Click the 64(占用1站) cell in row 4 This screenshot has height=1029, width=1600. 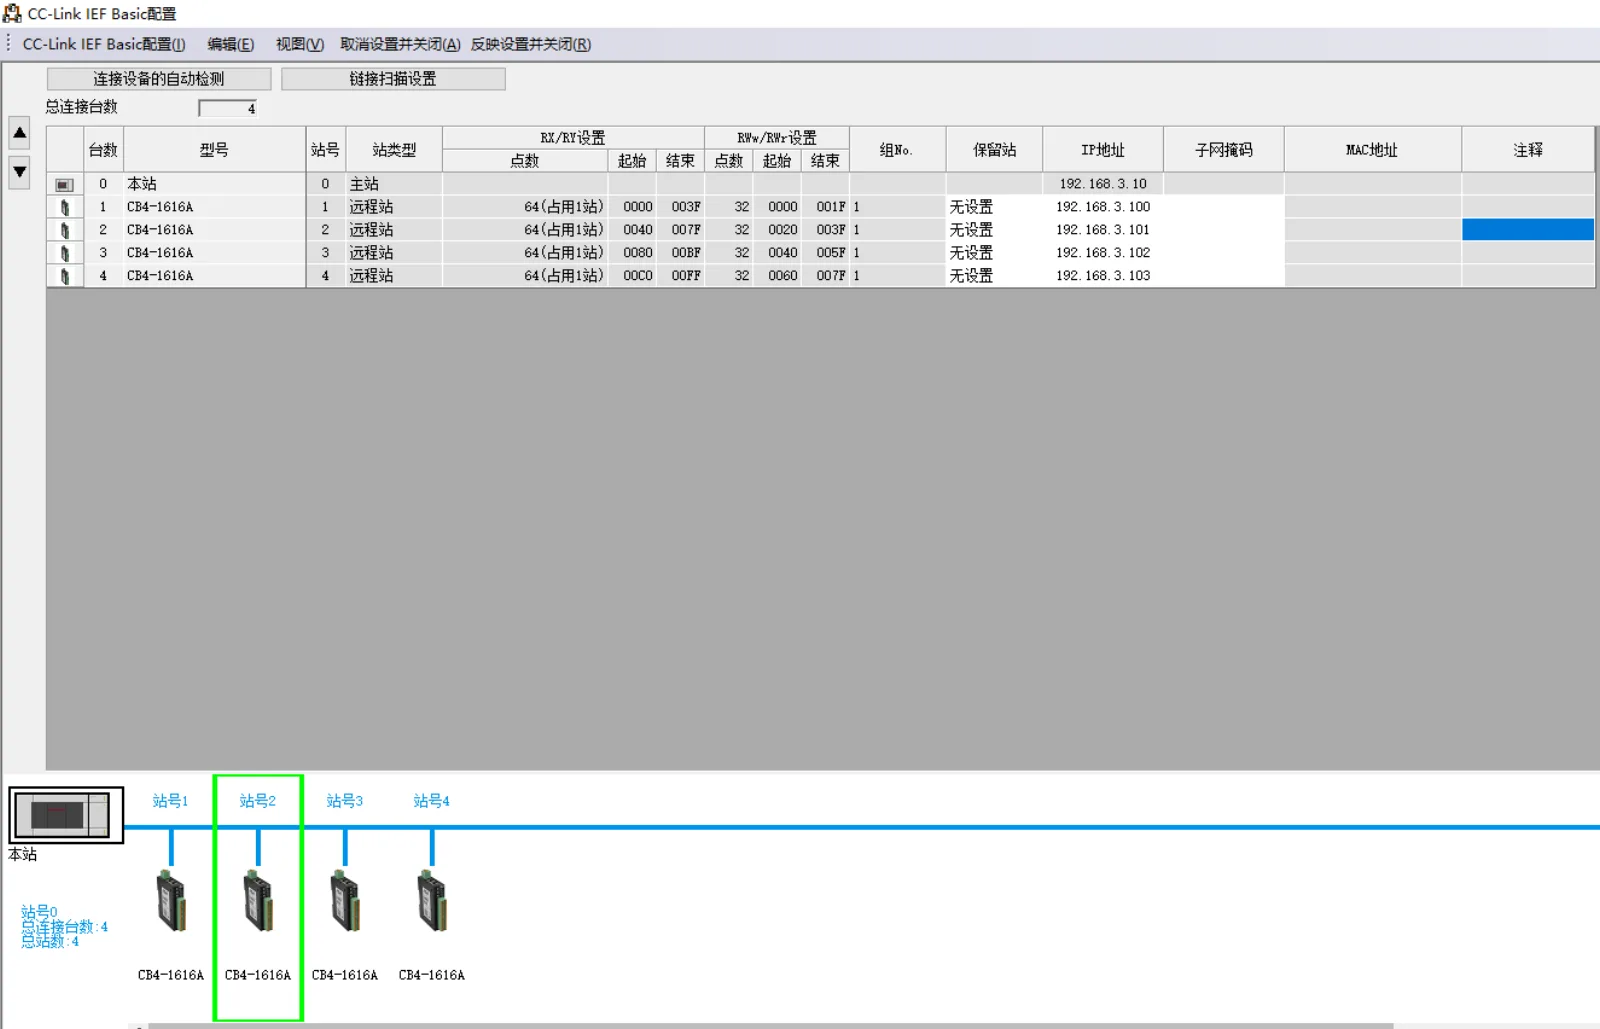[525, 276]
